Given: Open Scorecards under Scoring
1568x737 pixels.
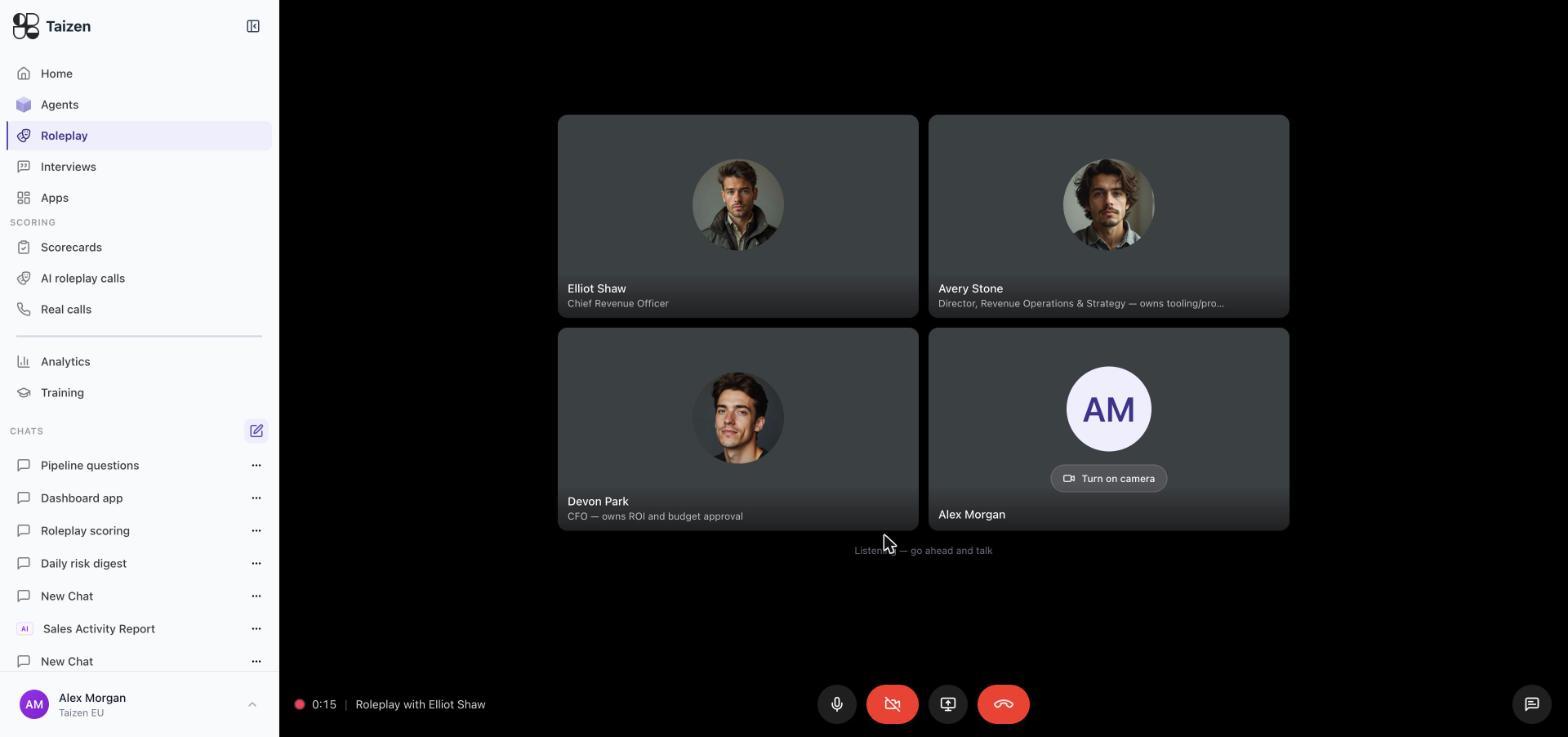Looking at the screenshot, I should (x=139, y=247).
